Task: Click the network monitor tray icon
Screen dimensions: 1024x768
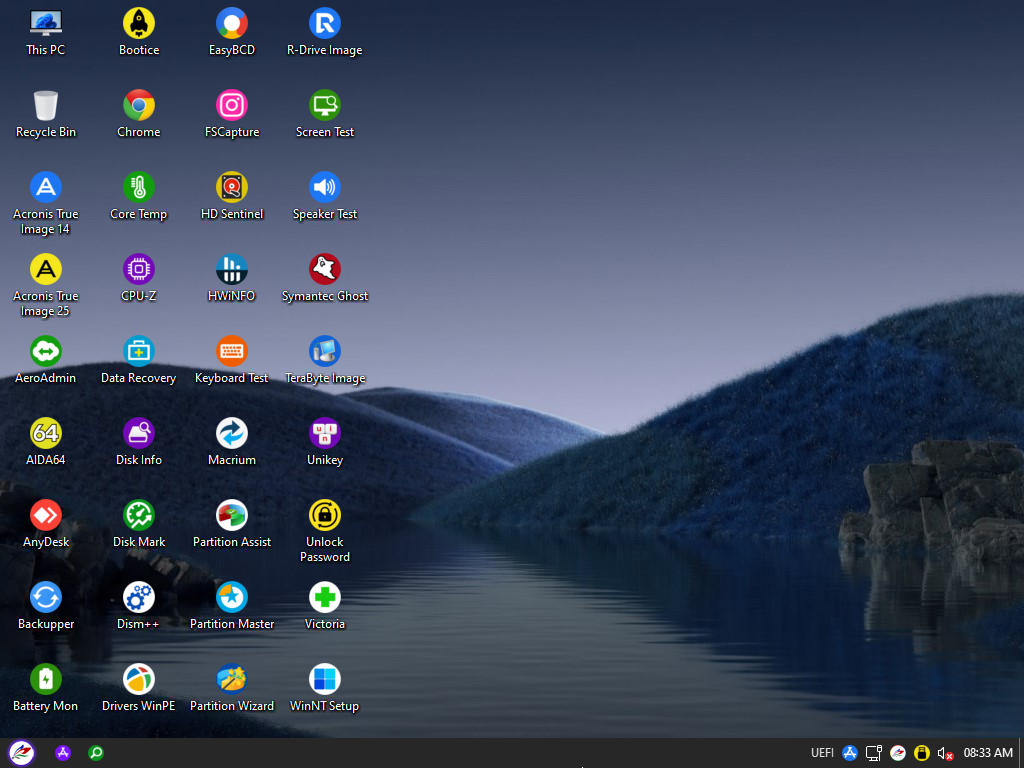Action: coord(873,753)
